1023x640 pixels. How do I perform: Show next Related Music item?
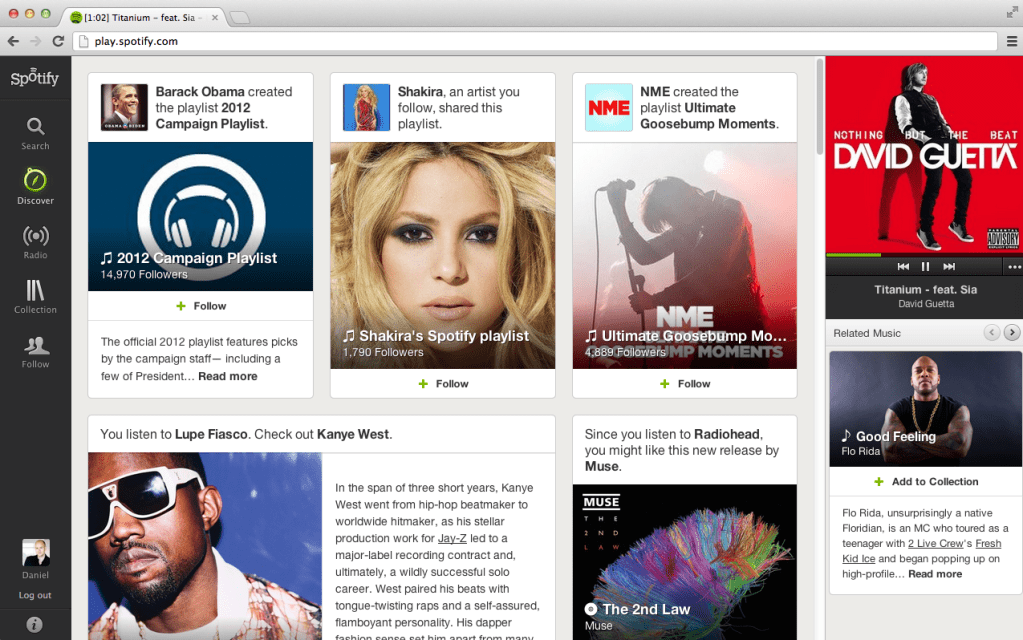coord(1011,333)
